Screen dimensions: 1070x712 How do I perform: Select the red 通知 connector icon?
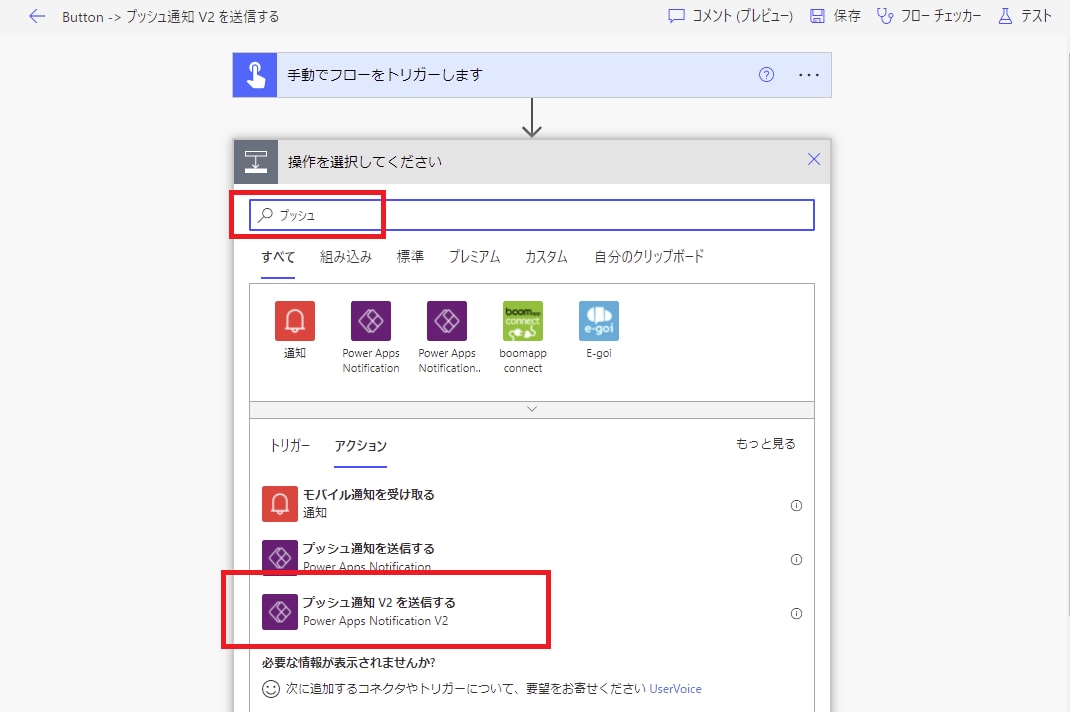click(295, 321)
